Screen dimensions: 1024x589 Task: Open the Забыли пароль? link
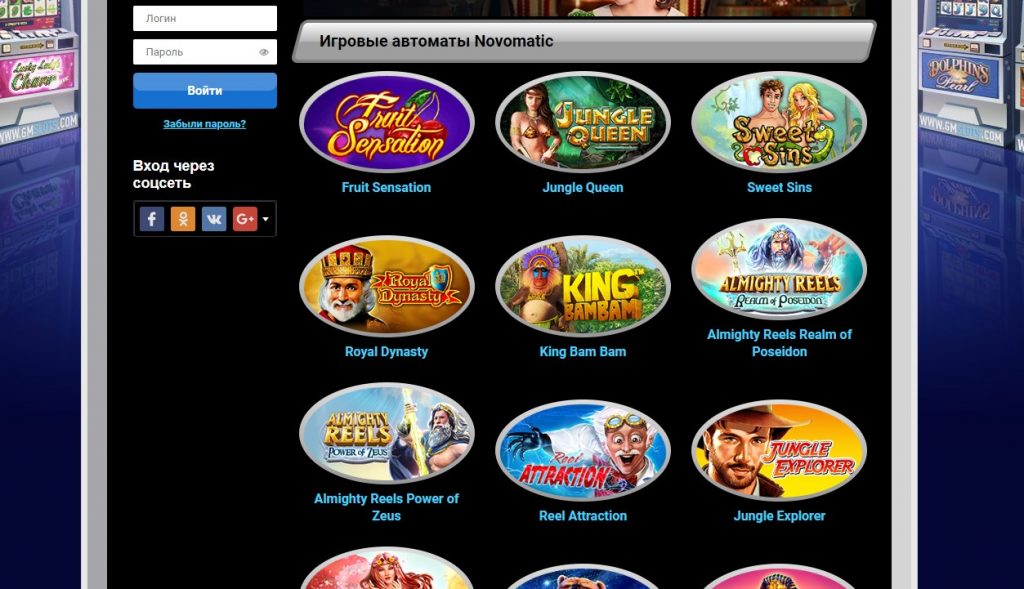tap(204, 123)
